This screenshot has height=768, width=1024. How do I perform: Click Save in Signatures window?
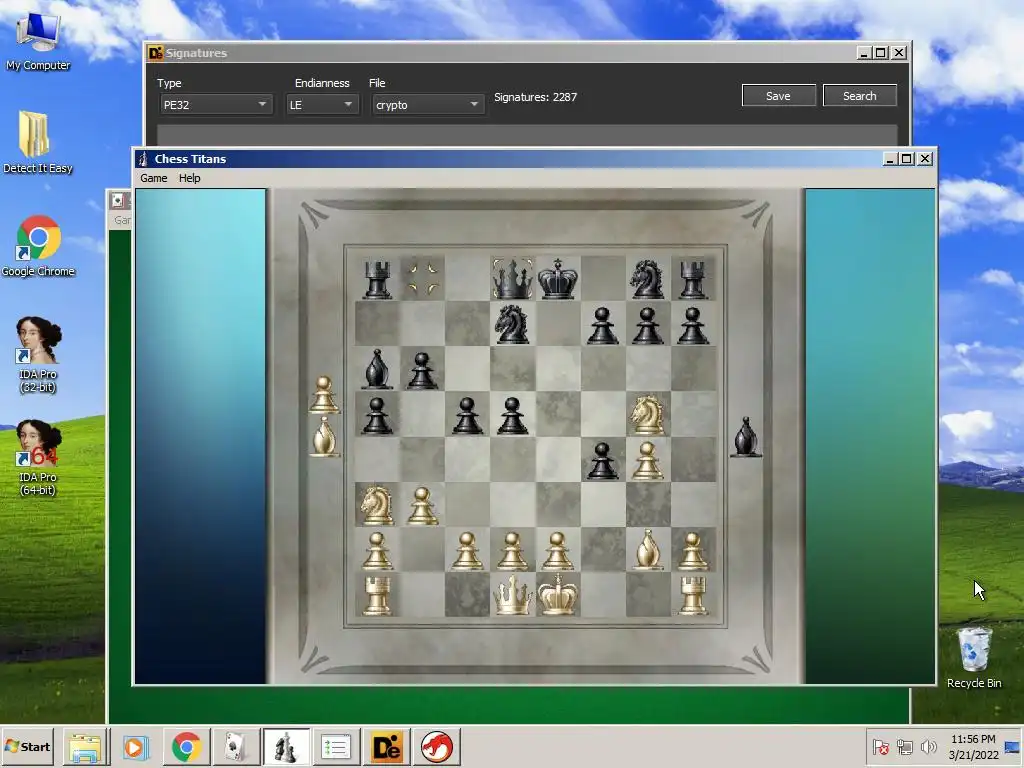778,96
